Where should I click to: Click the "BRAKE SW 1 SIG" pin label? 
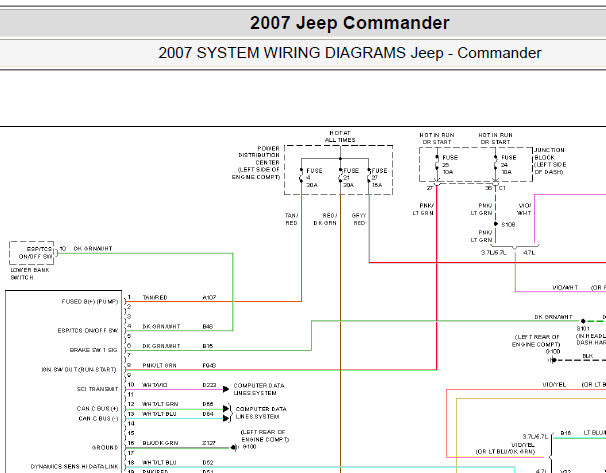[x=93, y=350]
